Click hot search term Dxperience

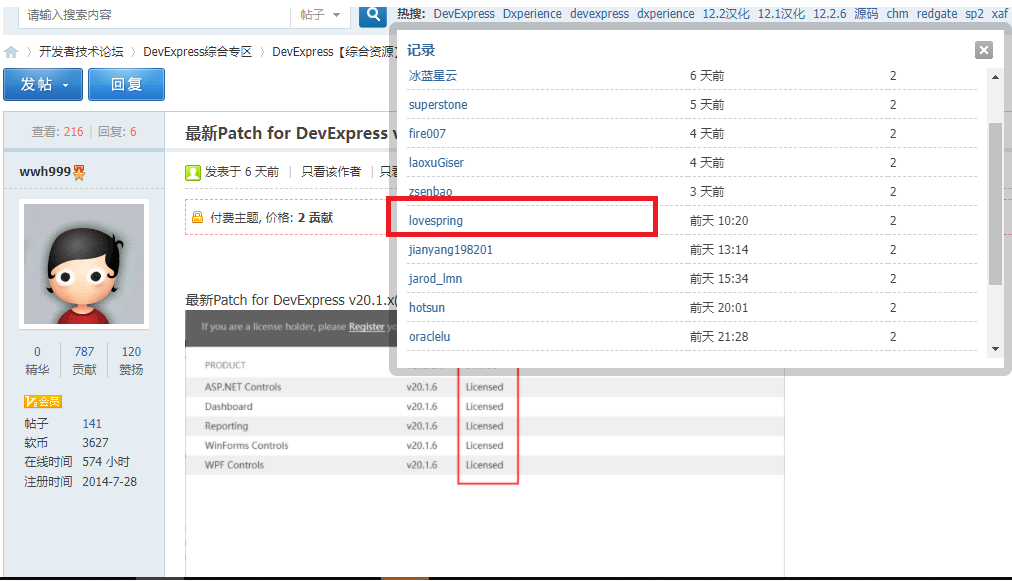point(532,14)
